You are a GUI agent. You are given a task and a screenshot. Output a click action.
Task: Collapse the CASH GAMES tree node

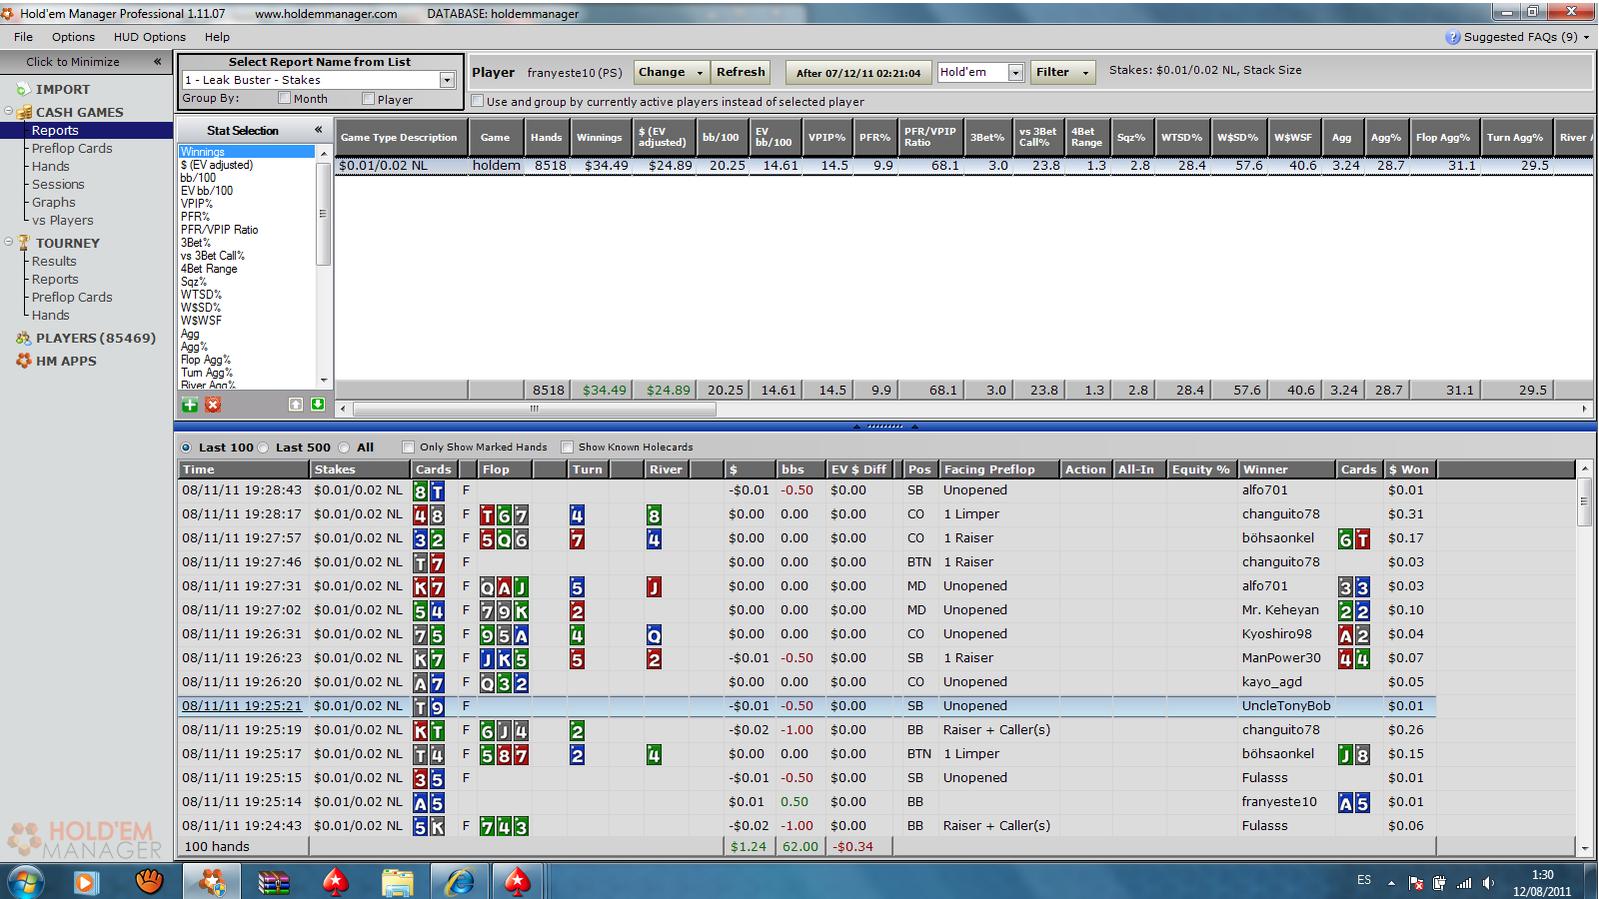9,112
